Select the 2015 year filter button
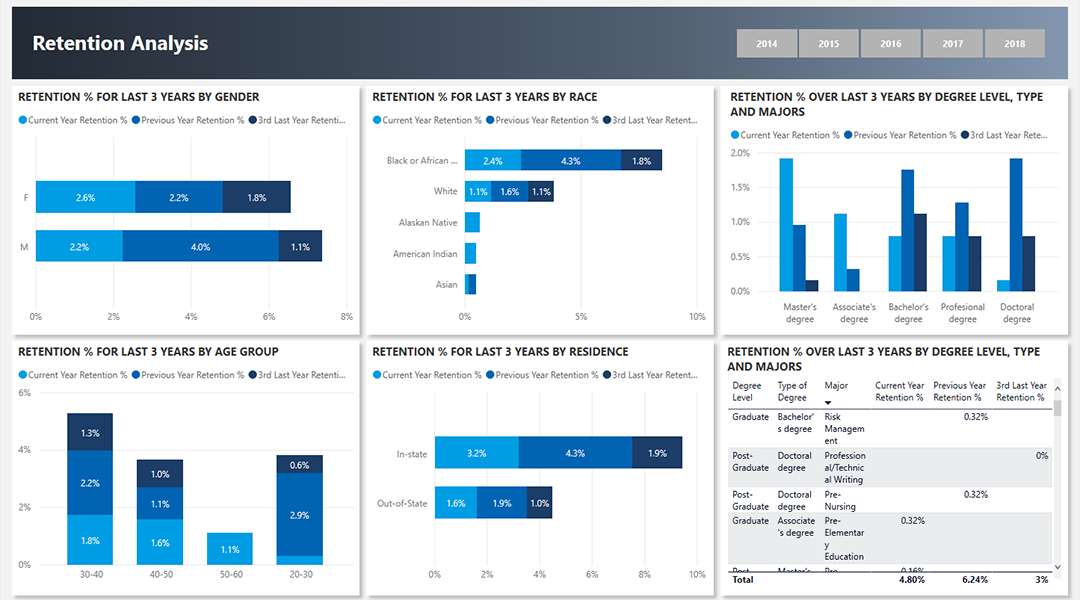Viewport: 1080px width, 600px height. click(829, 43)
